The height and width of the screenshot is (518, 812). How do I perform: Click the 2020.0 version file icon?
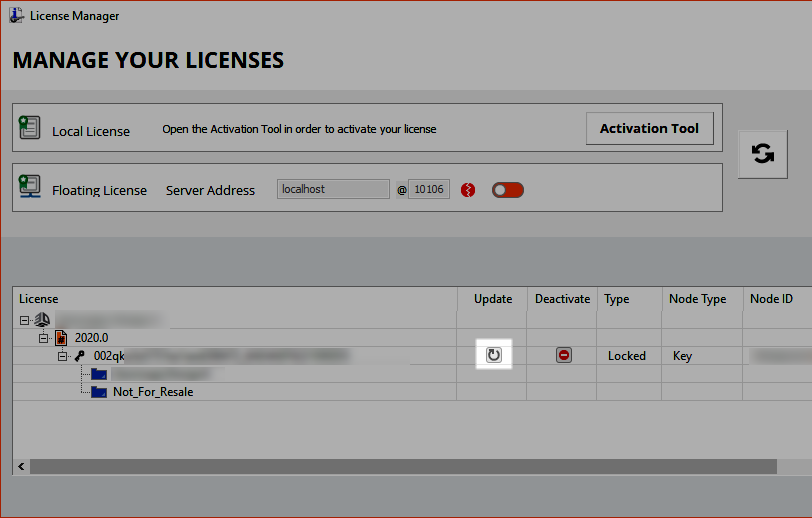(60, 338)
